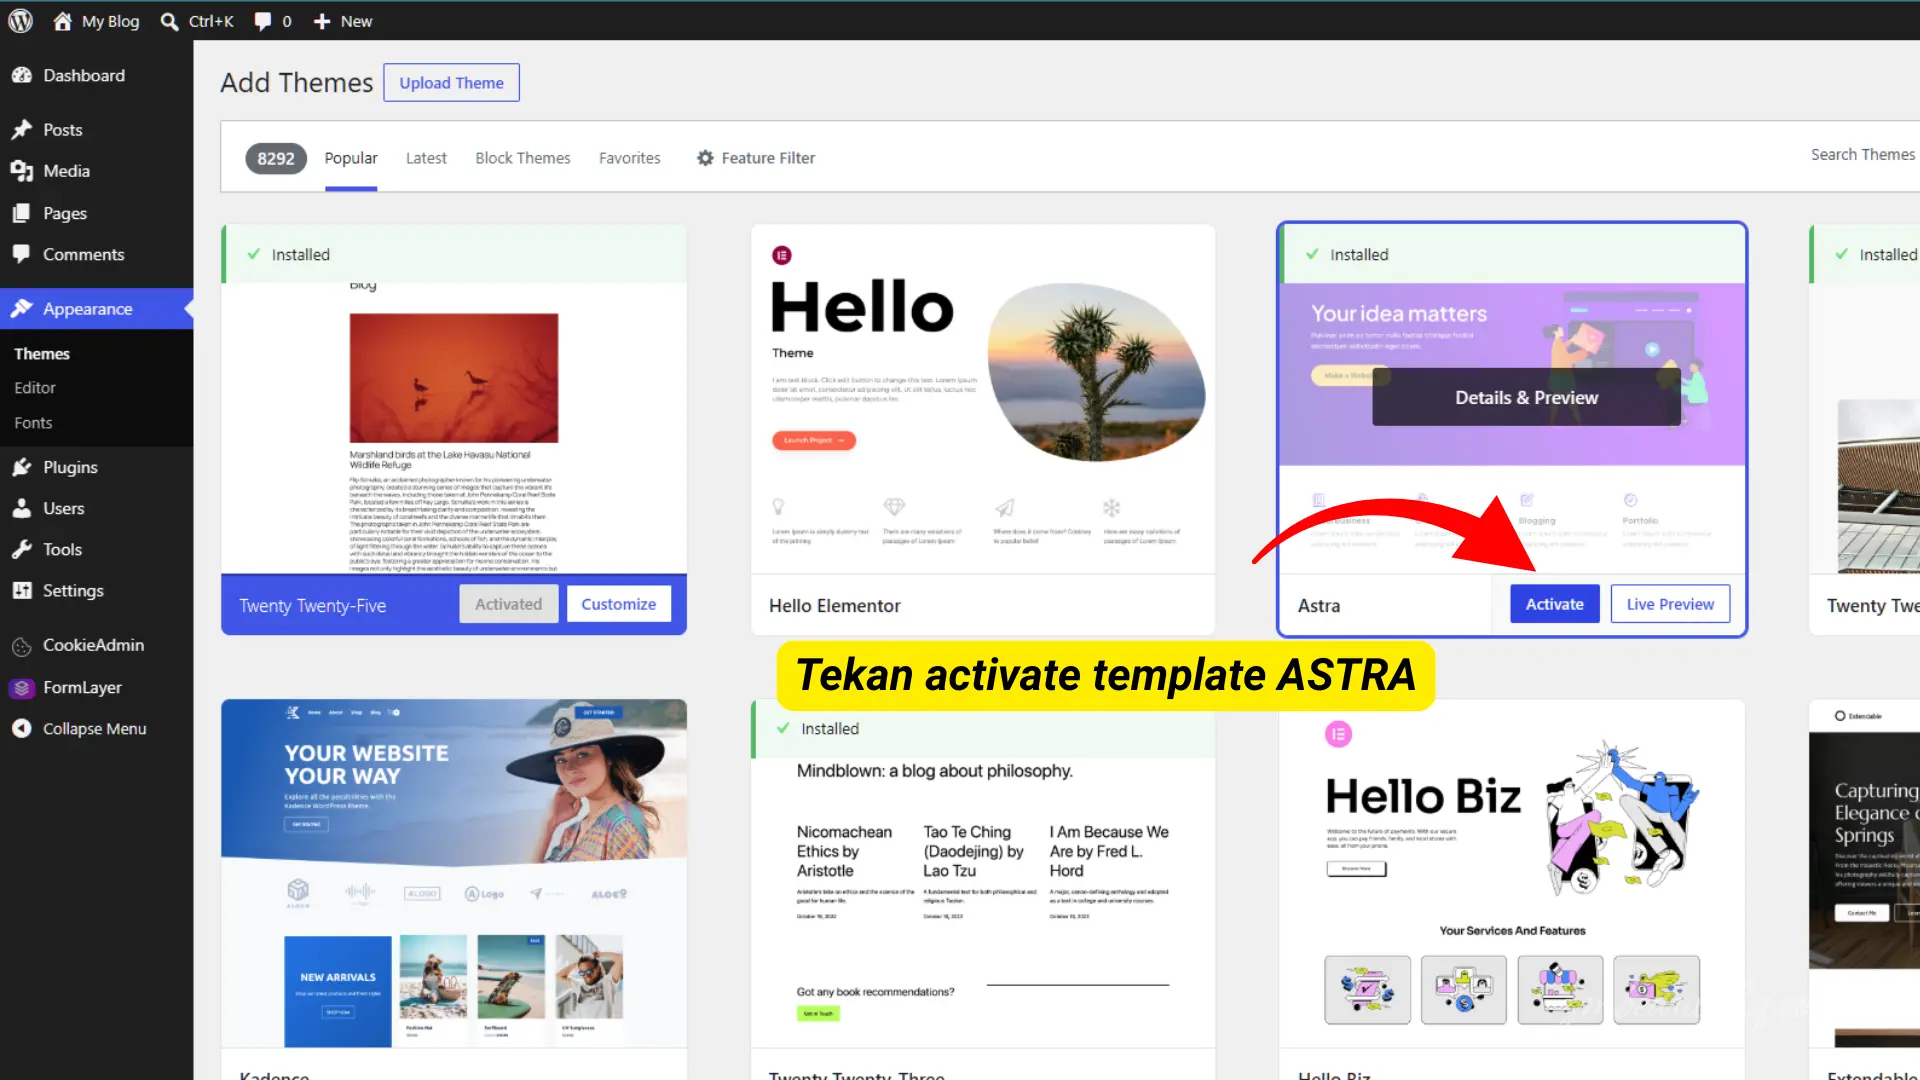Open Details & Preview for Astra
The image size is (1920, 1080).
(1526, 398)
